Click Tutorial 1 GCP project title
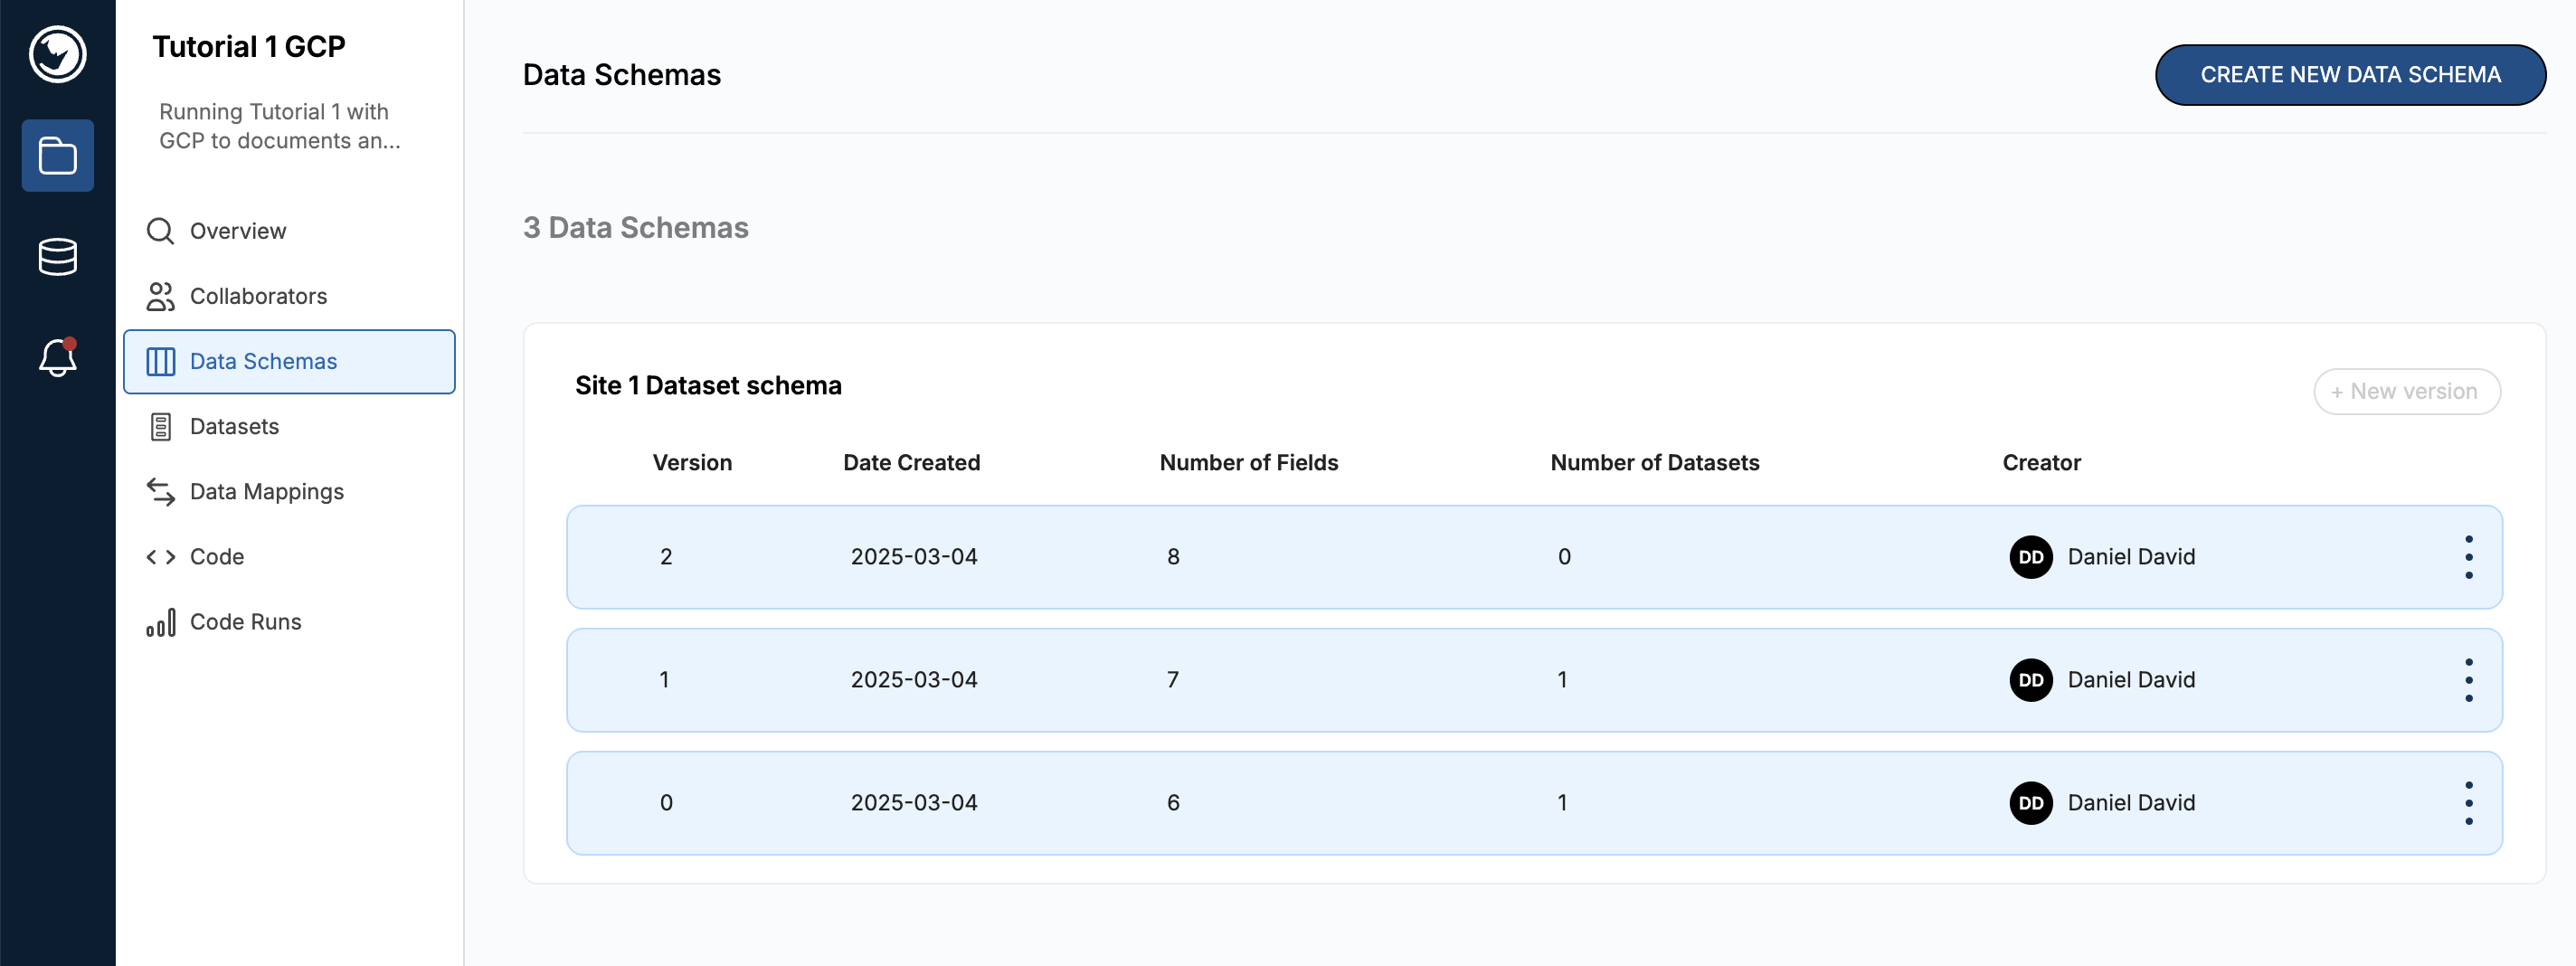 [x=249, y=47]
